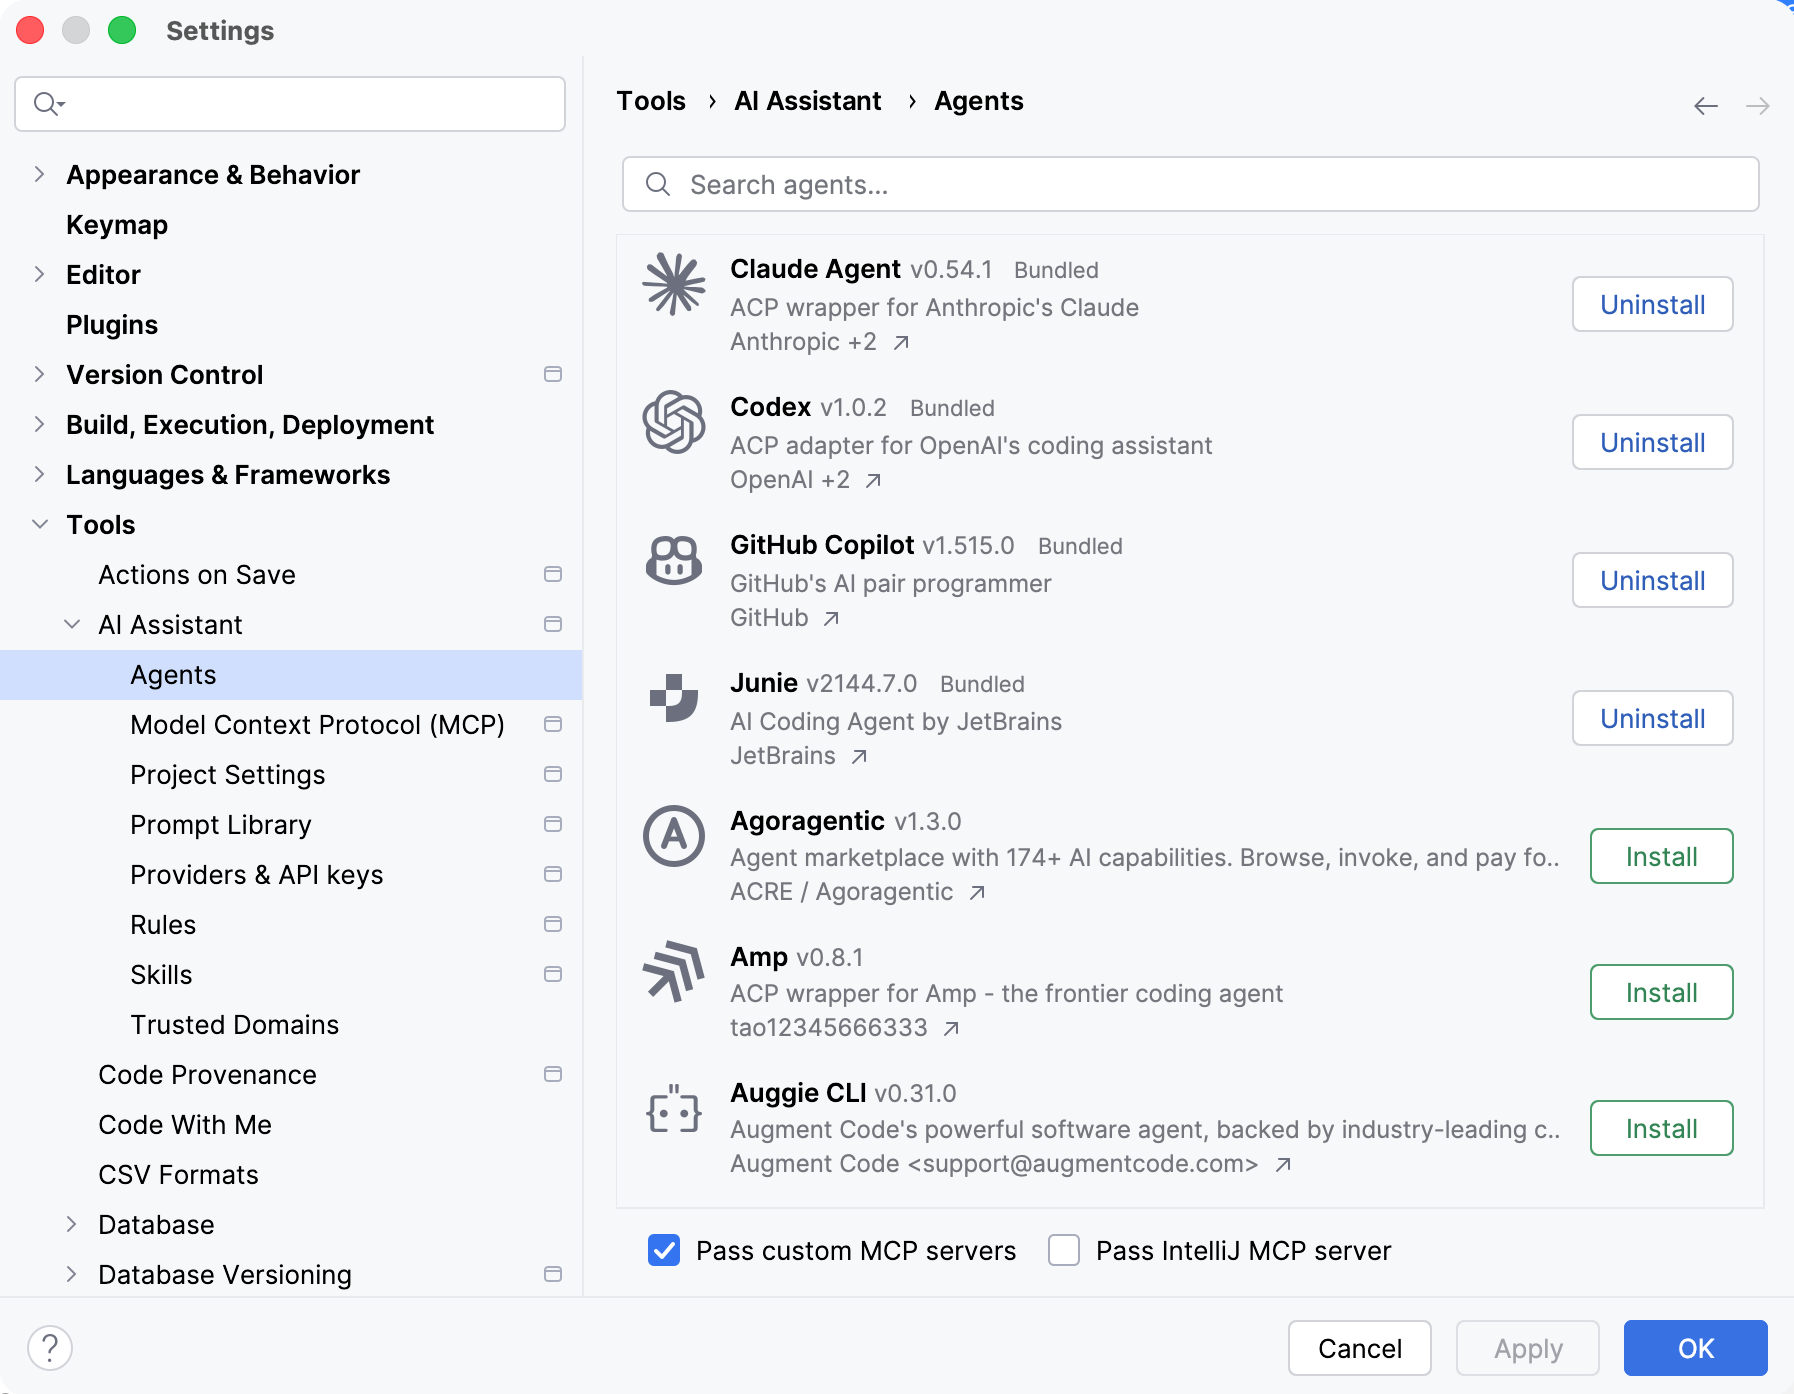
Task: Uncheck Pass custom MCP servers
Action: 664,1250
